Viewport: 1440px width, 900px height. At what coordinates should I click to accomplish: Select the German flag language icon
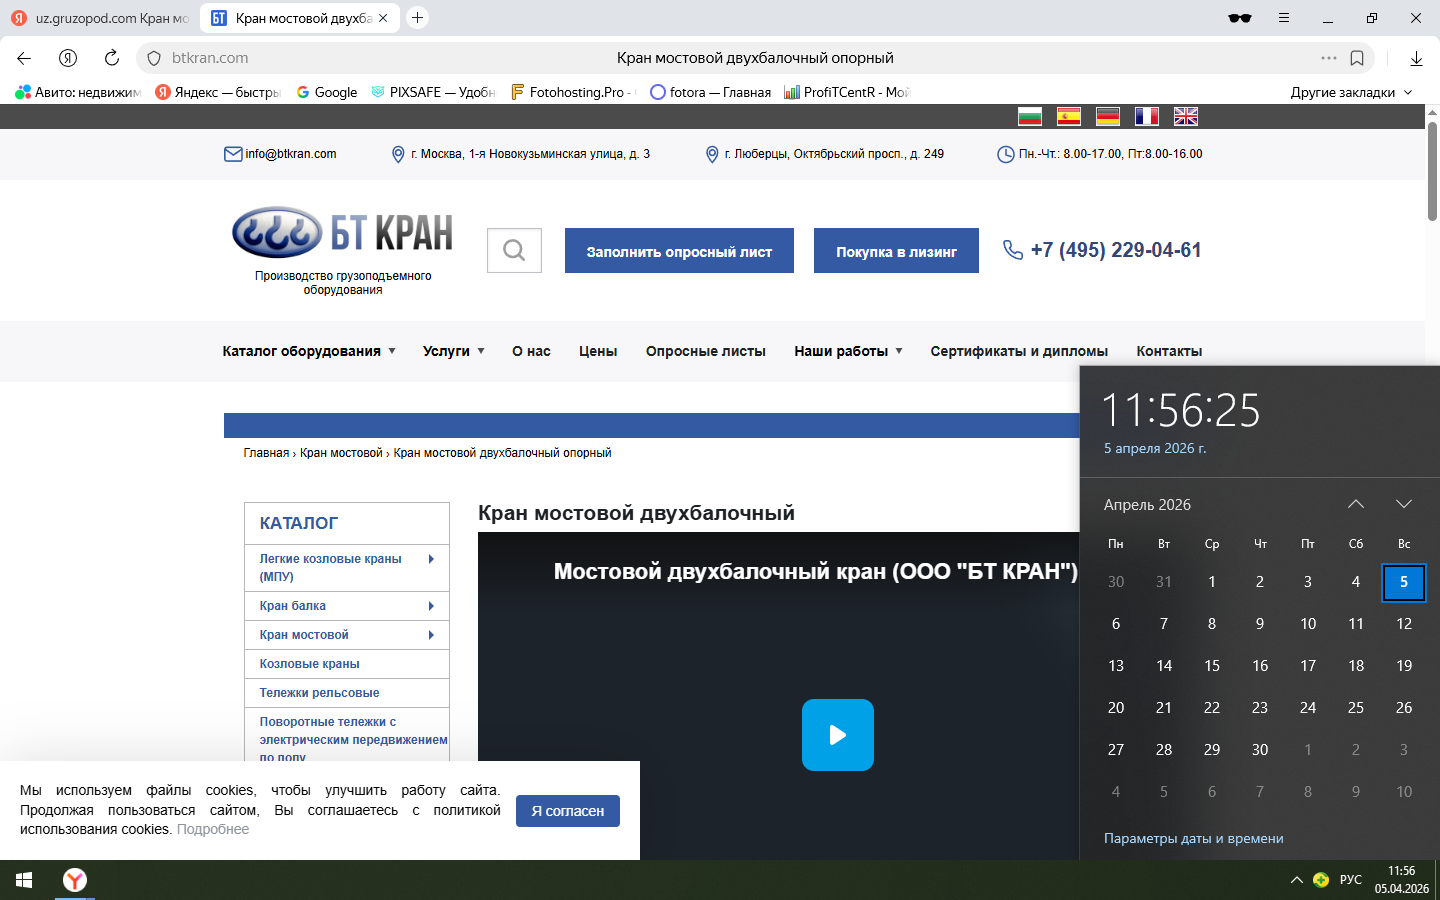[x=1107, y=117]
